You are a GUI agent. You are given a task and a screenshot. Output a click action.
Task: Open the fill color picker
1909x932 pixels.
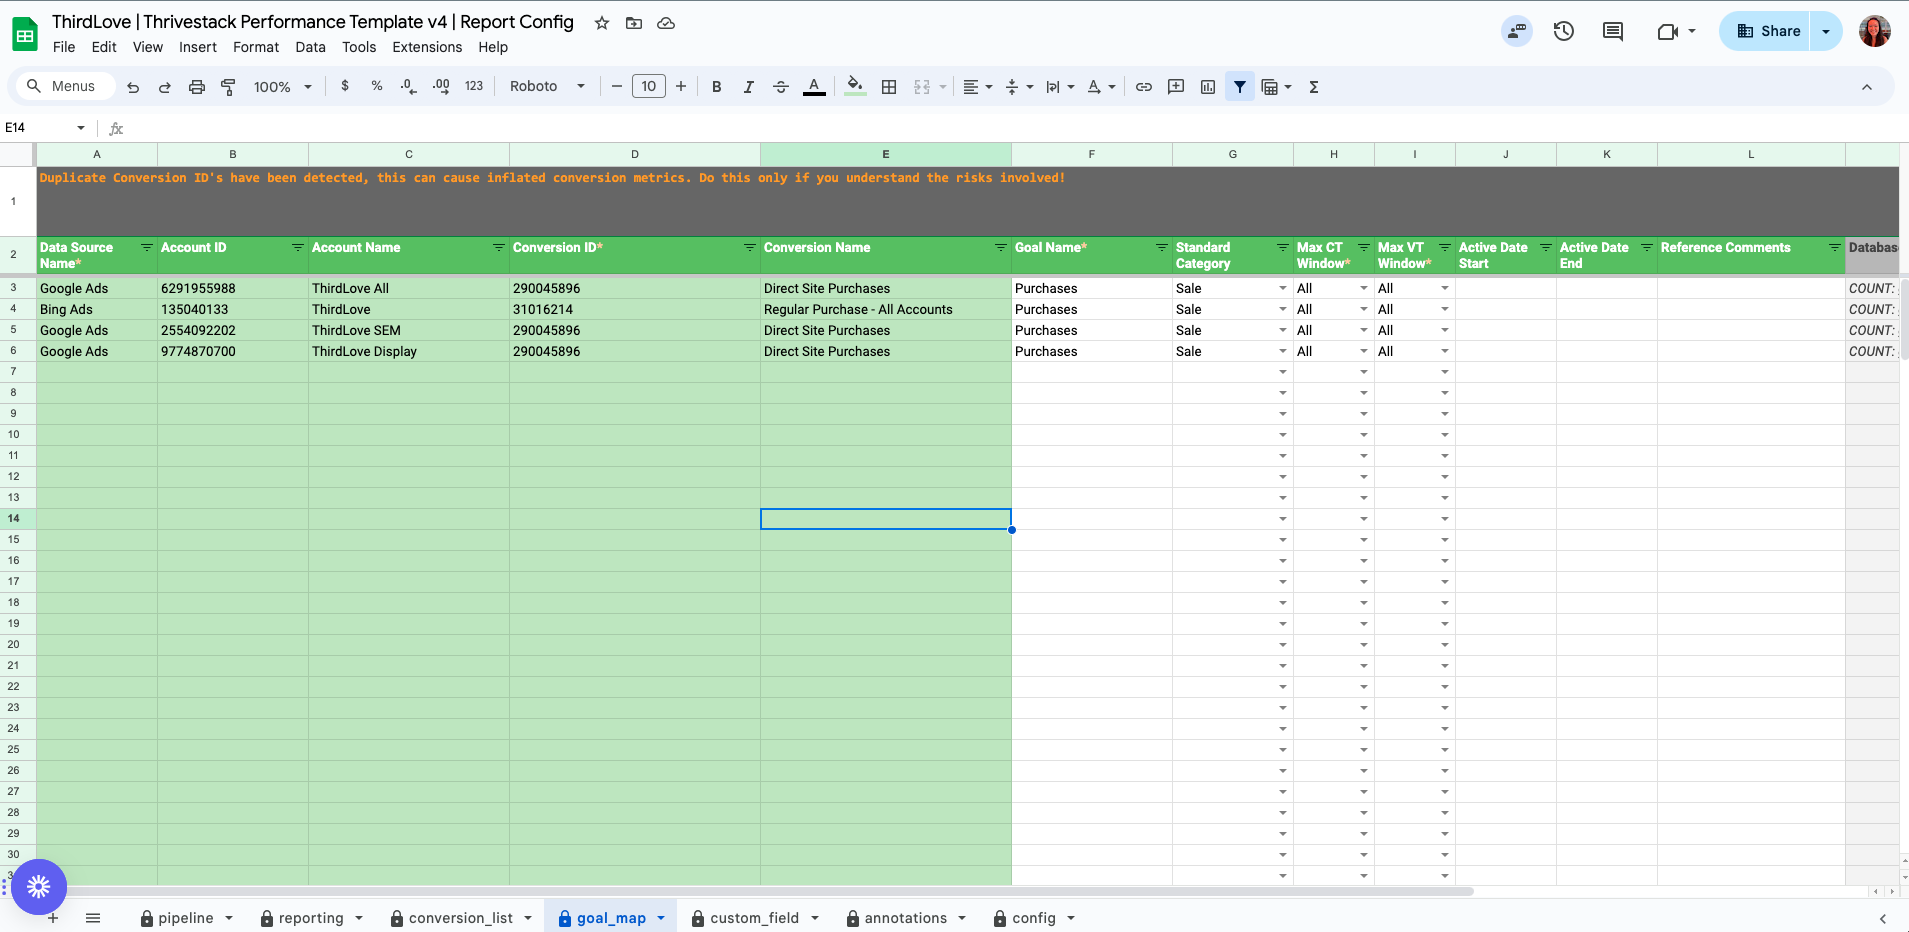click(855, 87)
